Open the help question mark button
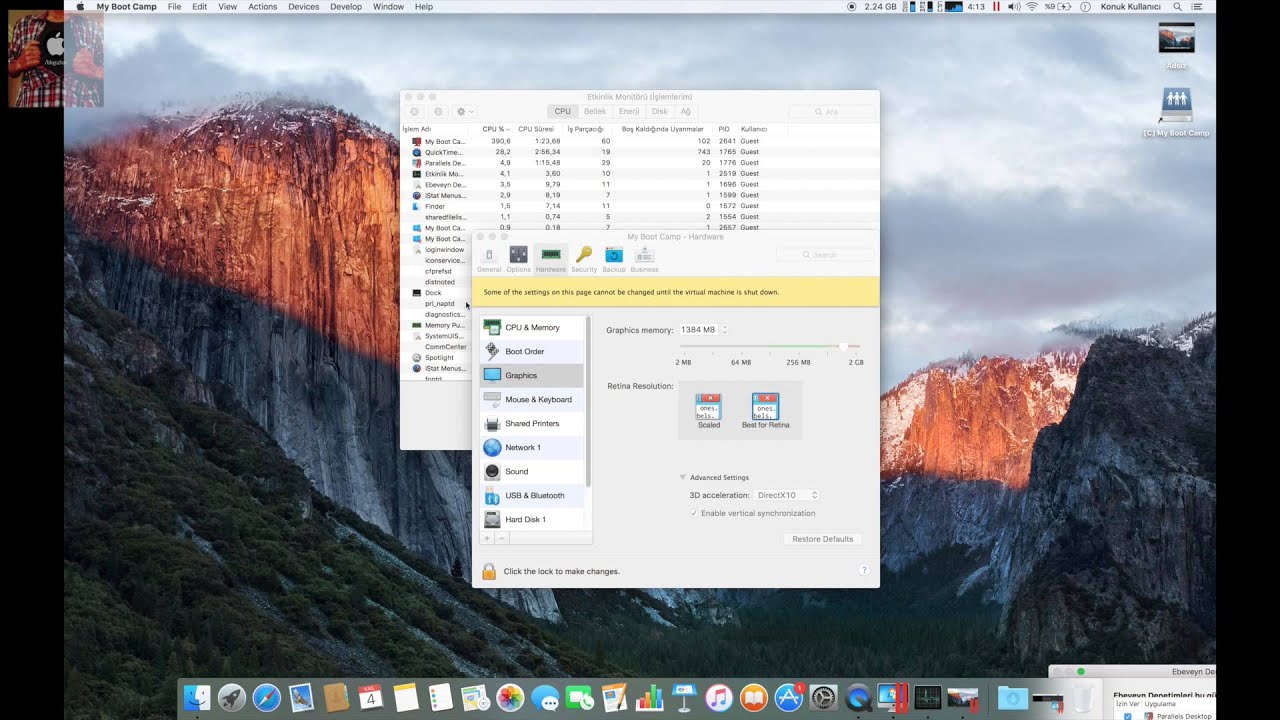The image size is (1280, 720). (x=864, y=570)
